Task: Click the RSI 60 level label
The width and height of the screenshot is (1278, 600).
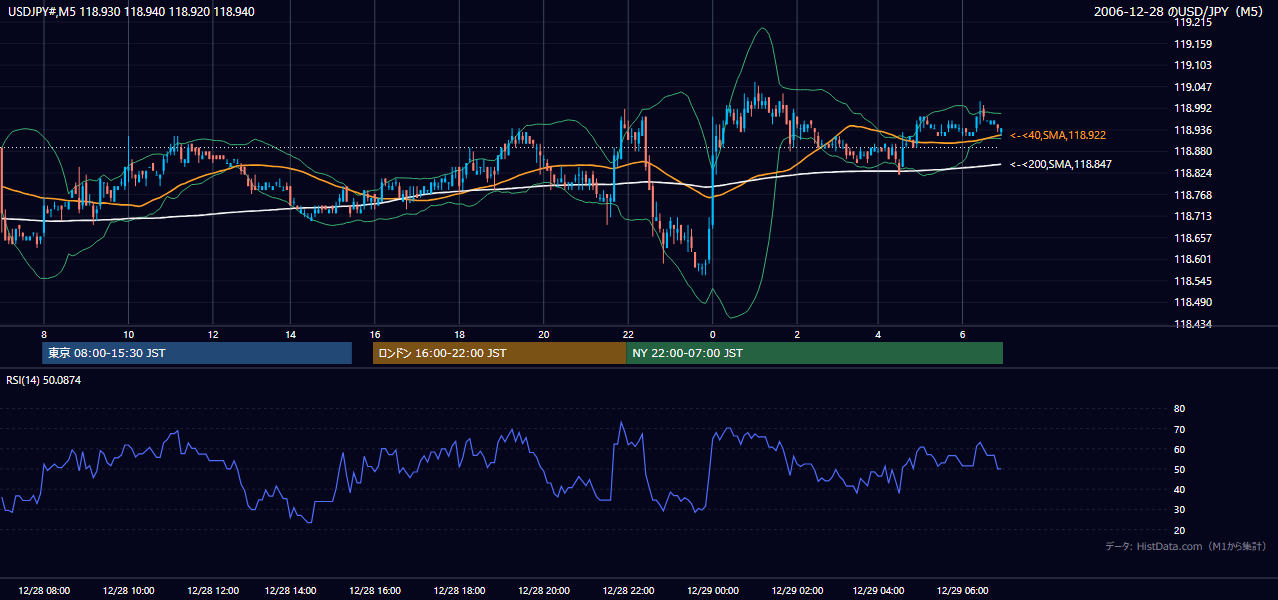Action: [1179, 449]
